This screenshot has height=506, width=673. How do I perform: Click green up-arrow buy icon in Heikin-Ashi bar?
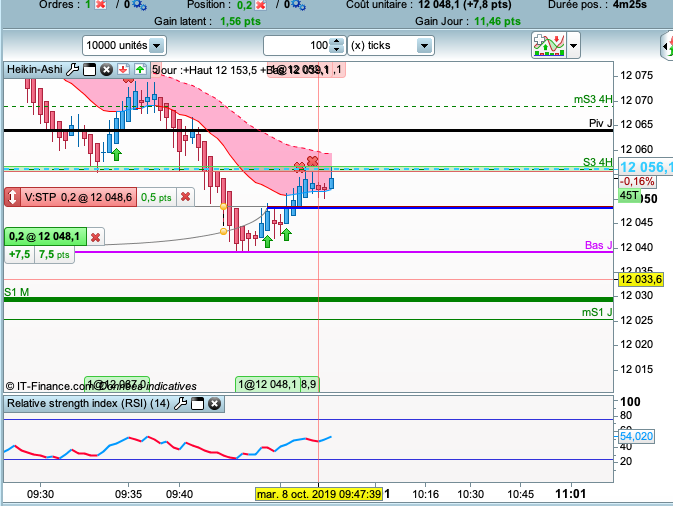140,70
